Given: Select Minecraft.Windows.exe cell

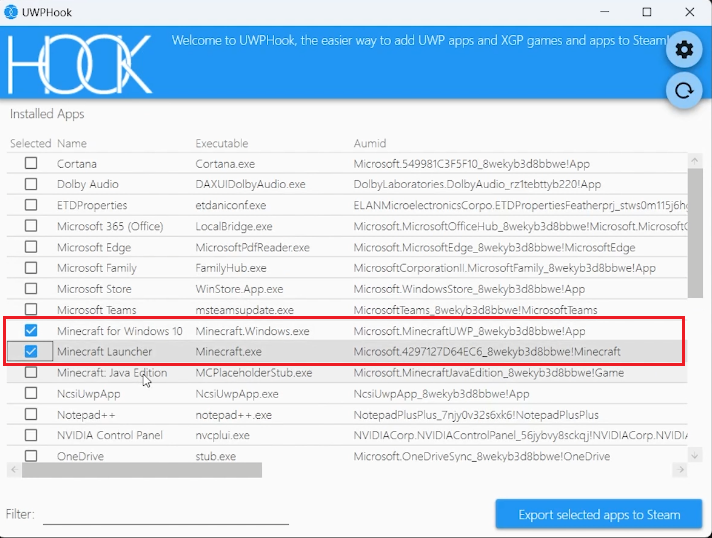Looking at the screenshot, I should (x=252, y=331).
